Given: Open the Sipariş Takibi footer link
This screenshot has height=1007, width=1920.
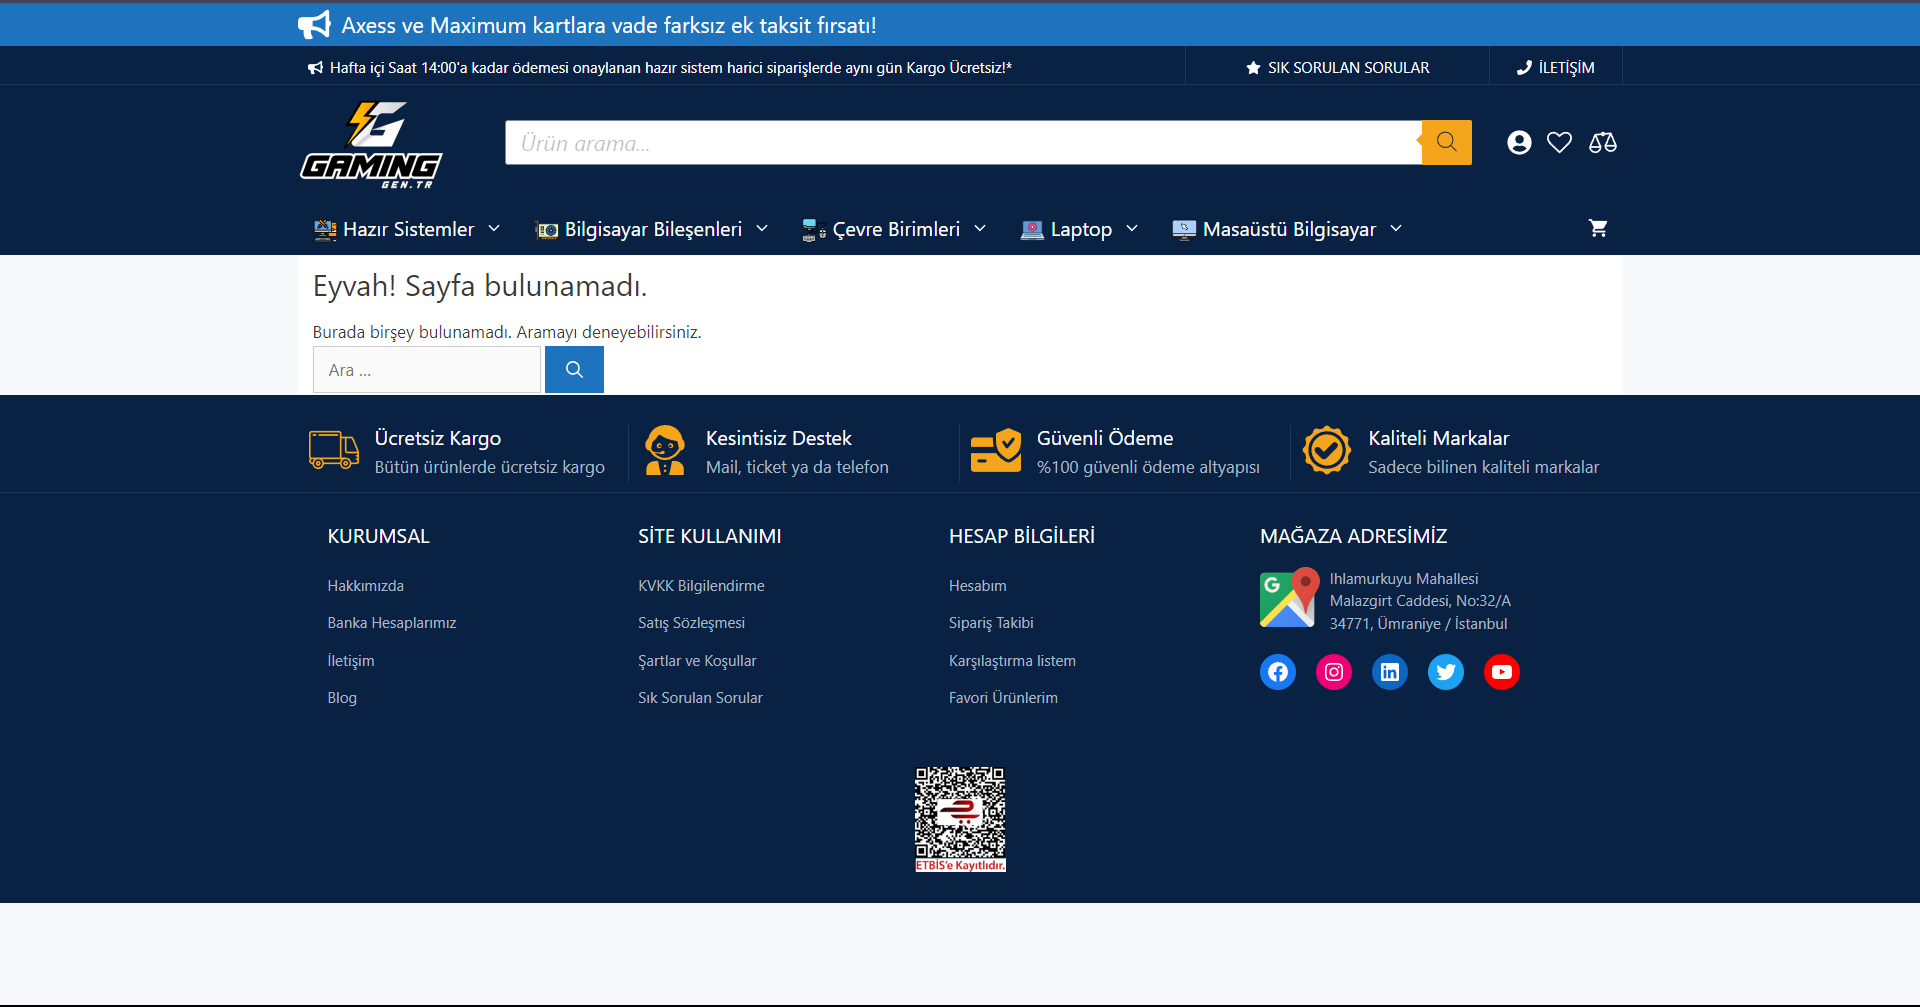Looking at the screenshot, I should (x=991, y=623).
